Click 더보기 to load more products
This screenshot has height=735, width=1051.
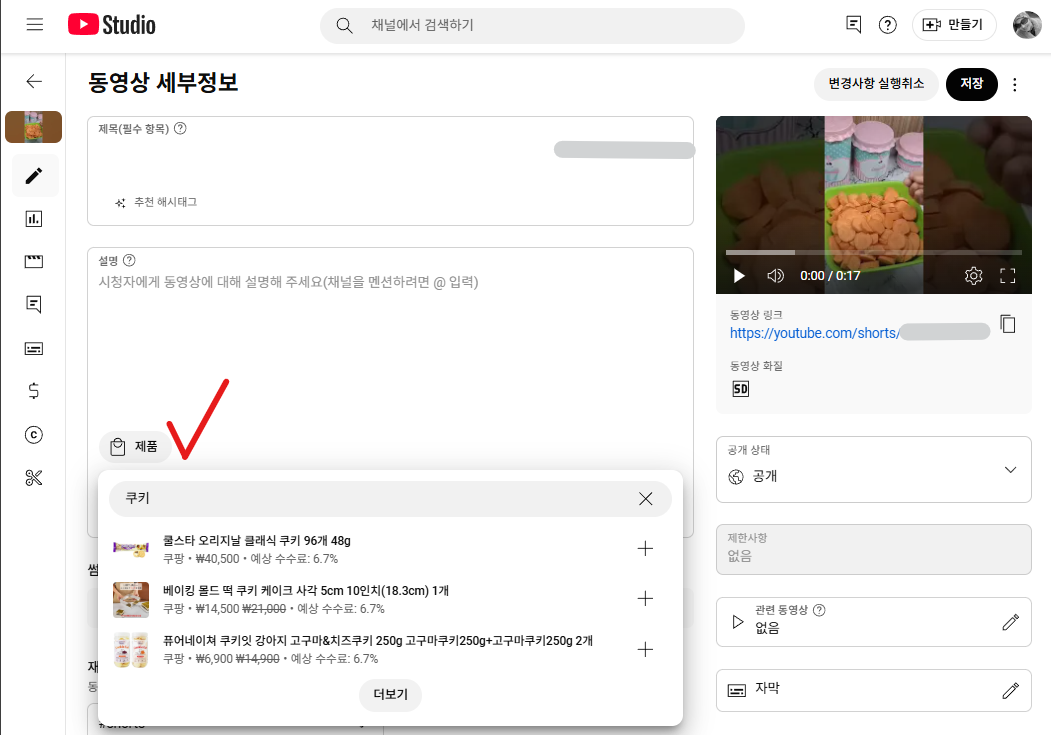[390, 695]
